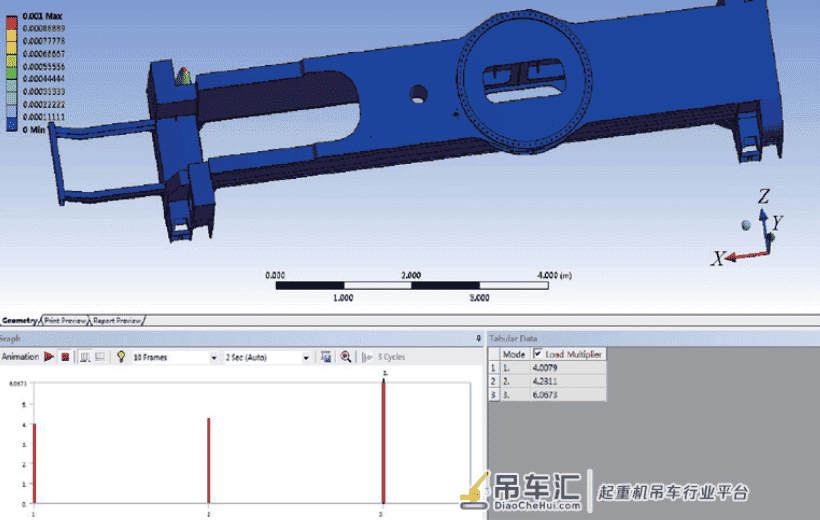Click the red legend swatch at Max
Screen dimensions: 820x520
click(x=12, y=22)
